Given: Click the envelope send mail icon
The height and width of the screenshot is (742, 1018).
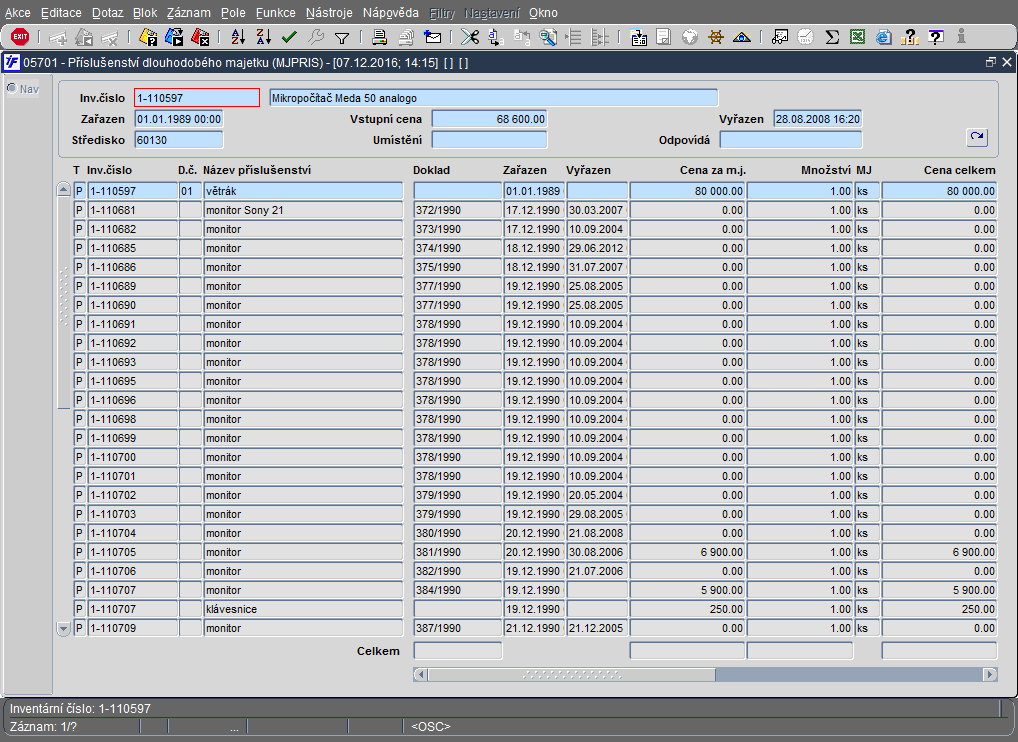Looking at the screenshot, I should coord(432,37).
